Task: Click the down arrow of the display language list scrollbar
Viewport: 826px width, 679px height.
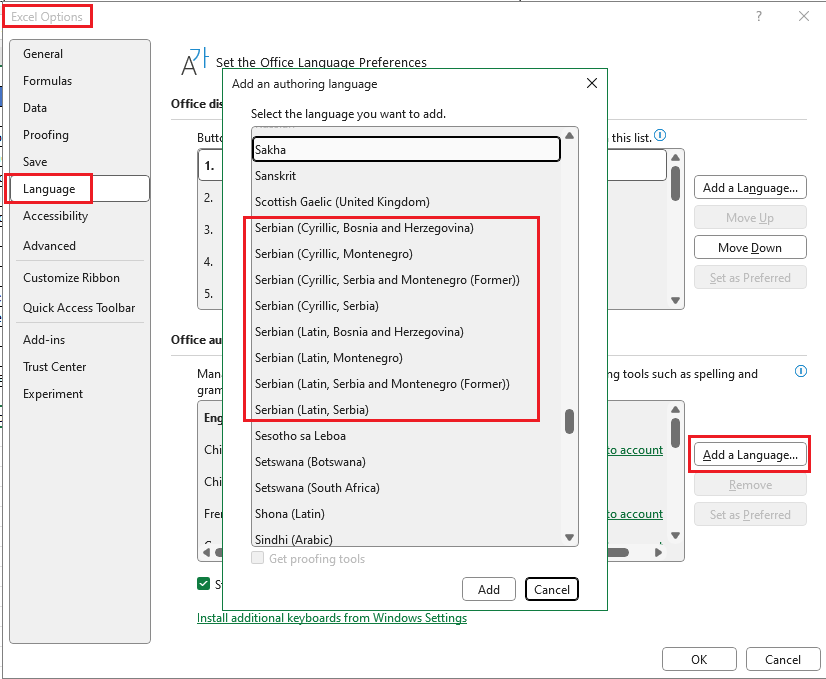Action: pos(675,300)
